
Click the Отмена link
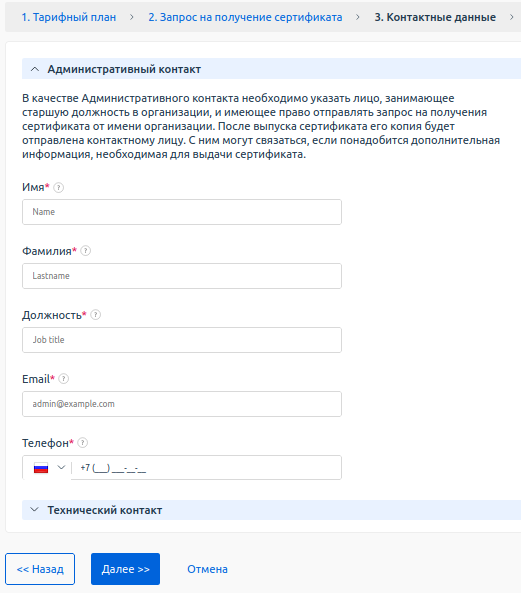pos(208,569)
